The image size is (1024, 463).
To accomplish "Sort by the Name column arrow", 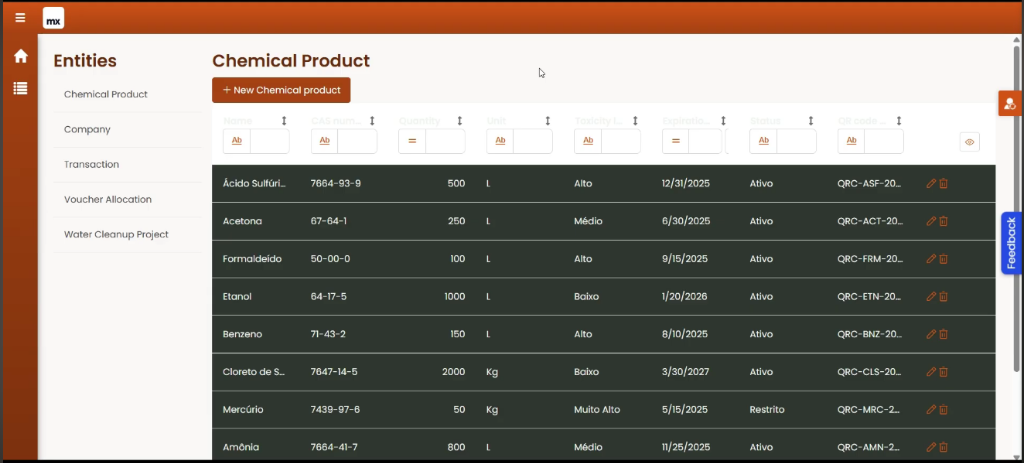I will click(284, 121).
